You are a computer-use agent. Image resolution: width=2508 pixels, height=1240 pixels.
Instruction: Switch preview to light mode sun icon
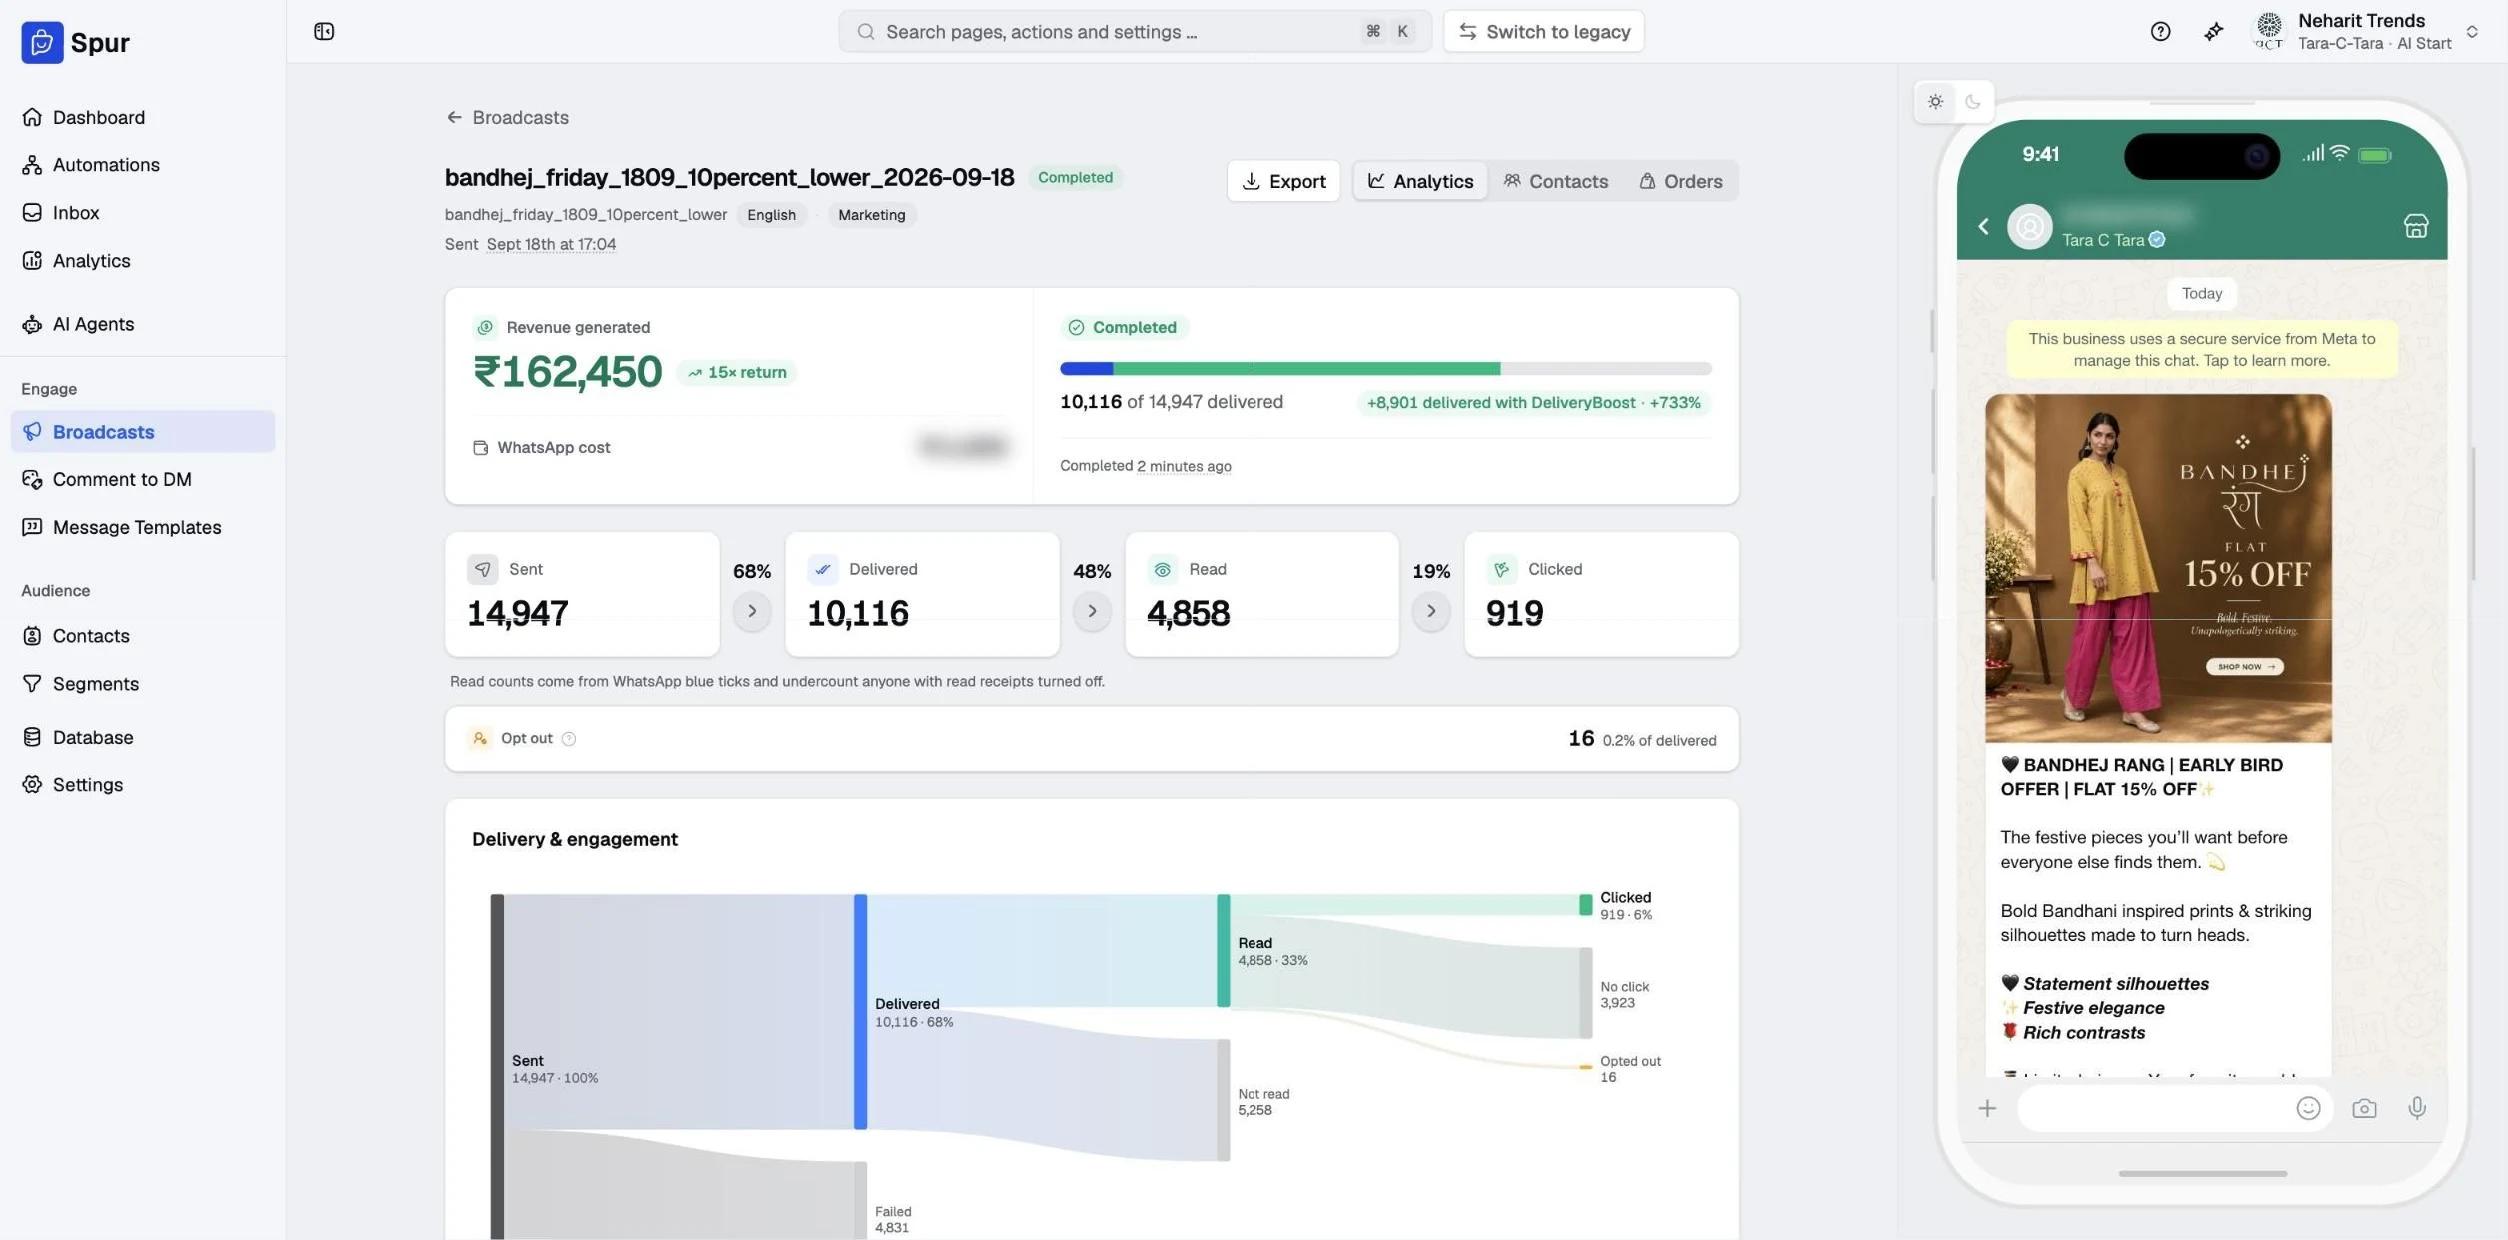(1936, 102)
